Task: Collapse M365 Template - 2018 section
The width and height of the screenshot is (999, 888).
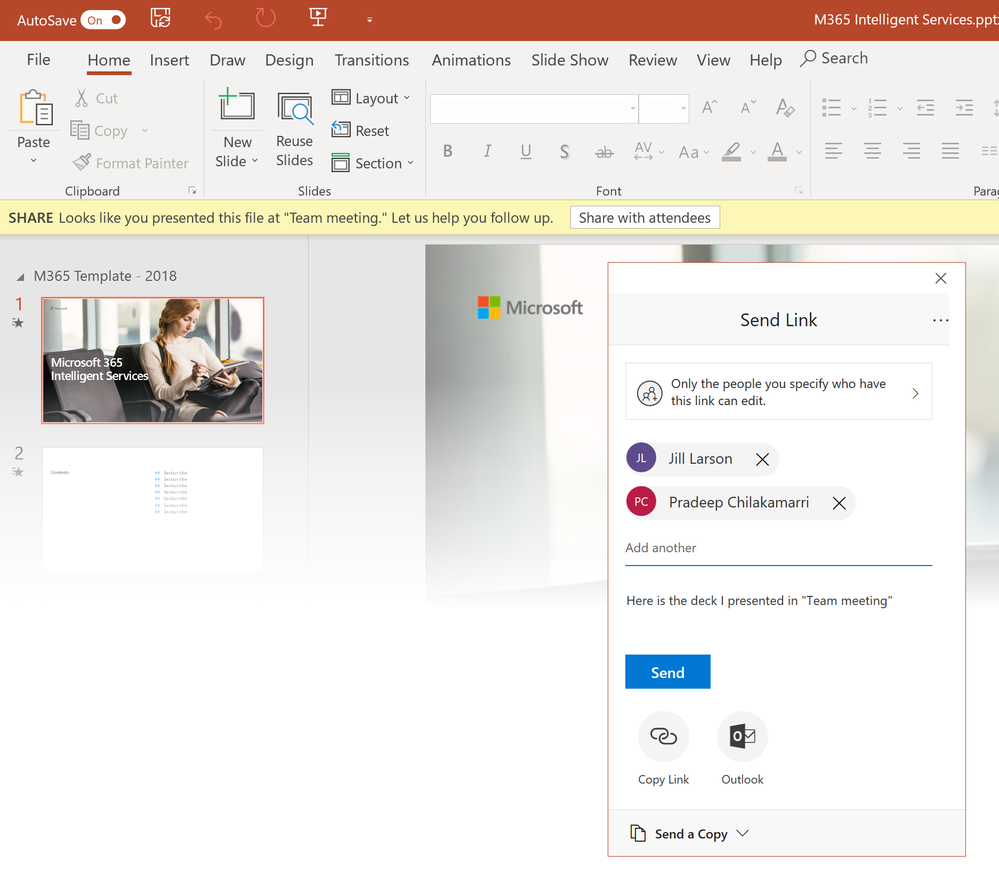Action: [20, 276]
